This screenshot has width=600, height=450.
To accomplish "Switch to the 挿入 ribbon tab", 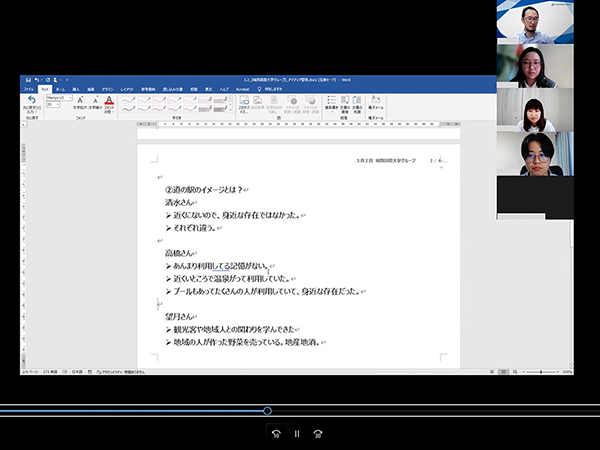I will click(76, 89).
